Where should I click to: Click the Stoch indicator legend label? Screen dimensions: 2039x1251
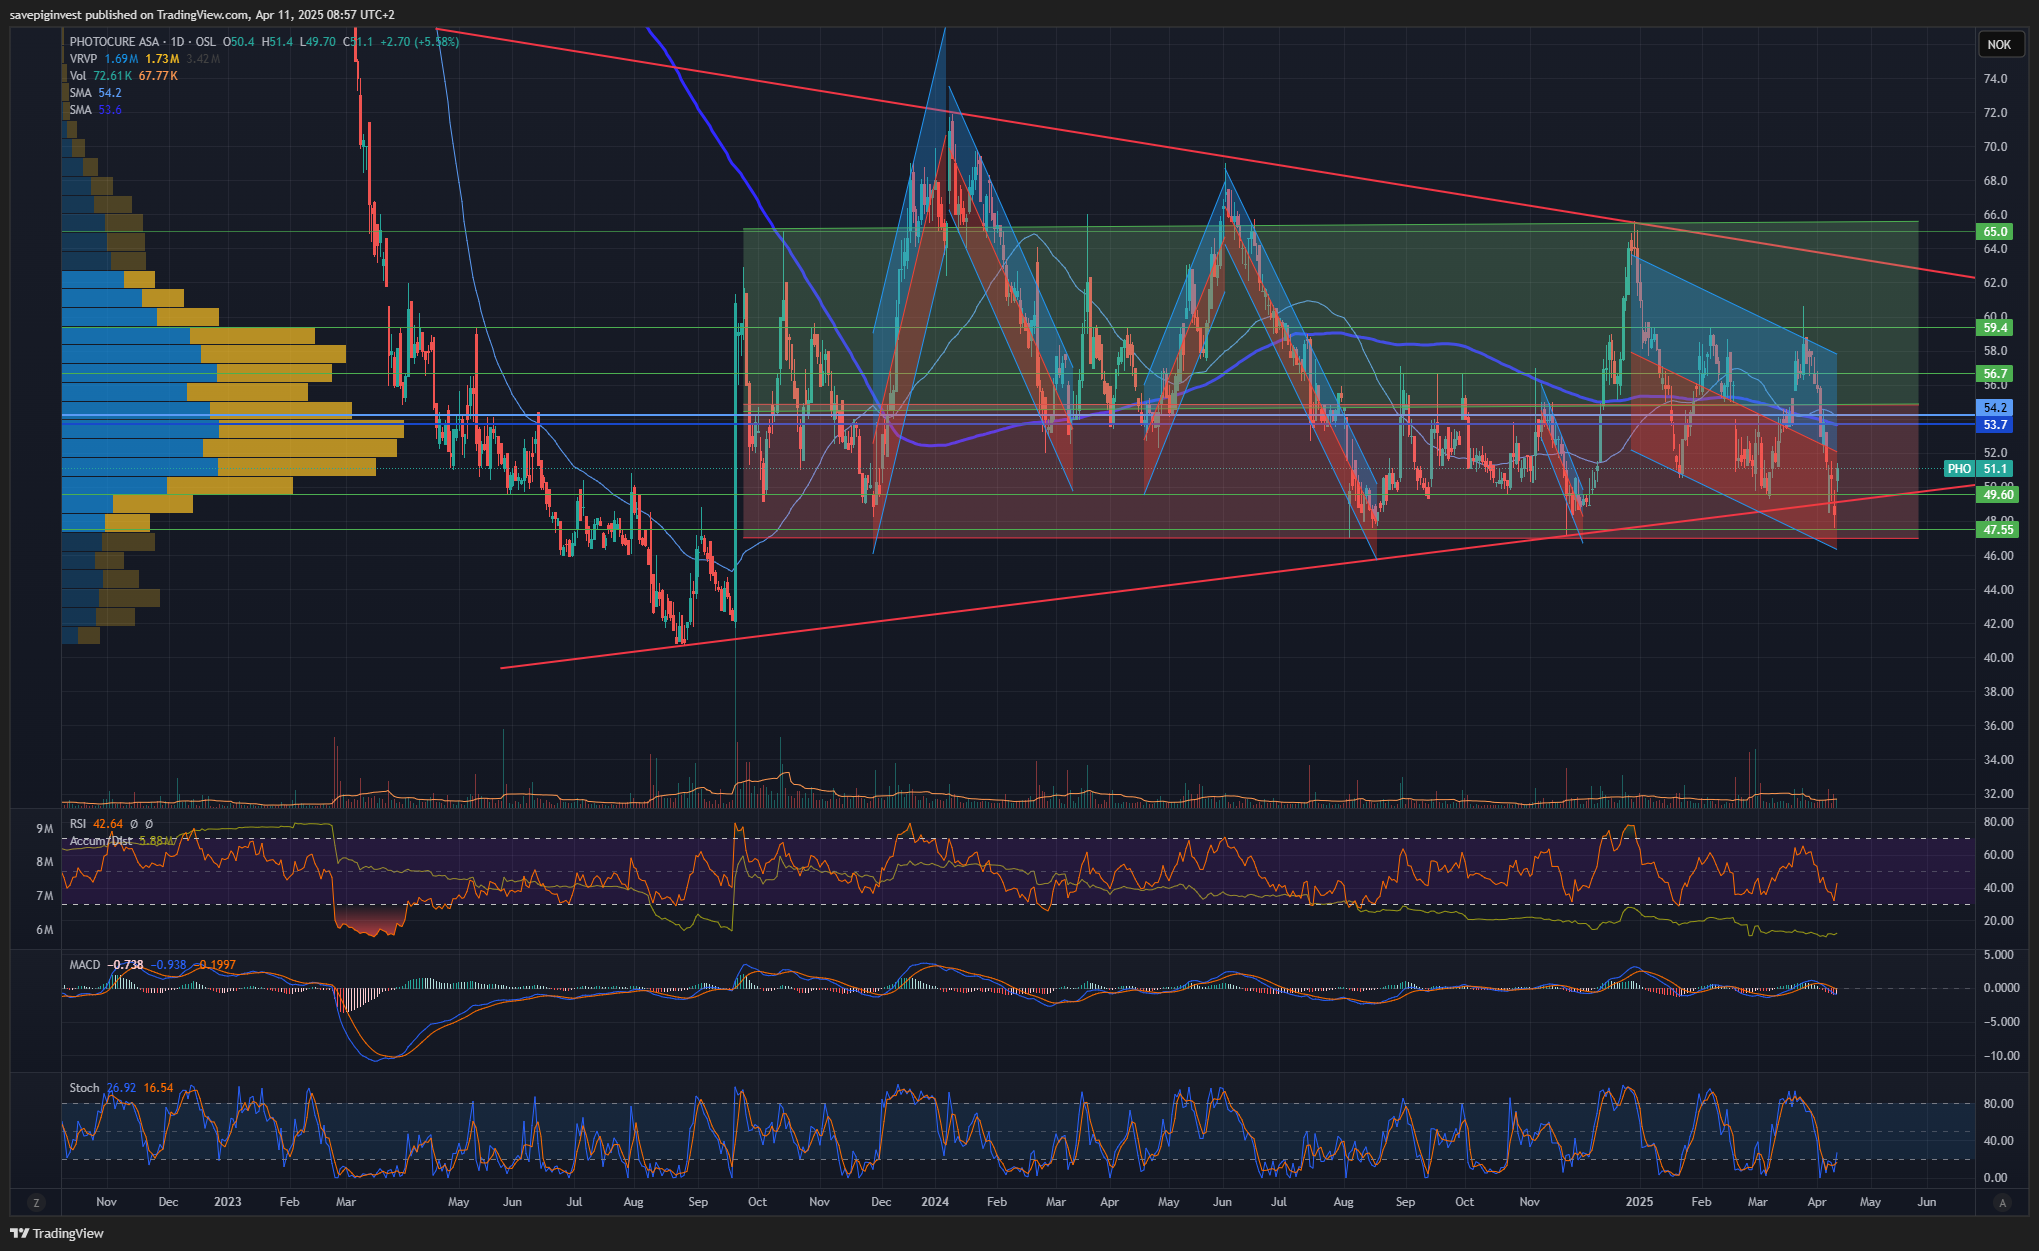point(84,1088)
